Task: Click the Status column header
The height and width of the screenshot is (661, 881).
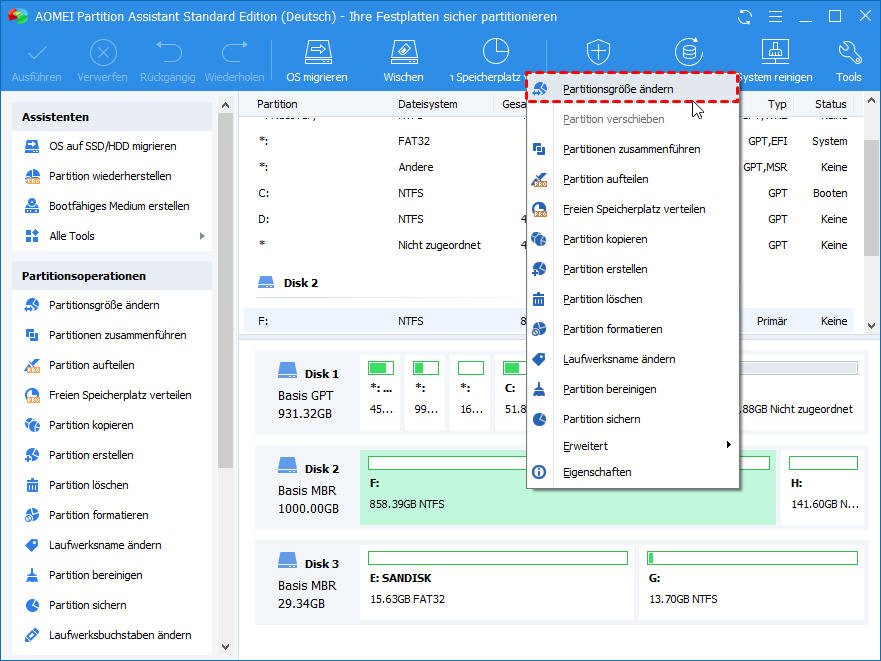Action: tap(830, 104)
